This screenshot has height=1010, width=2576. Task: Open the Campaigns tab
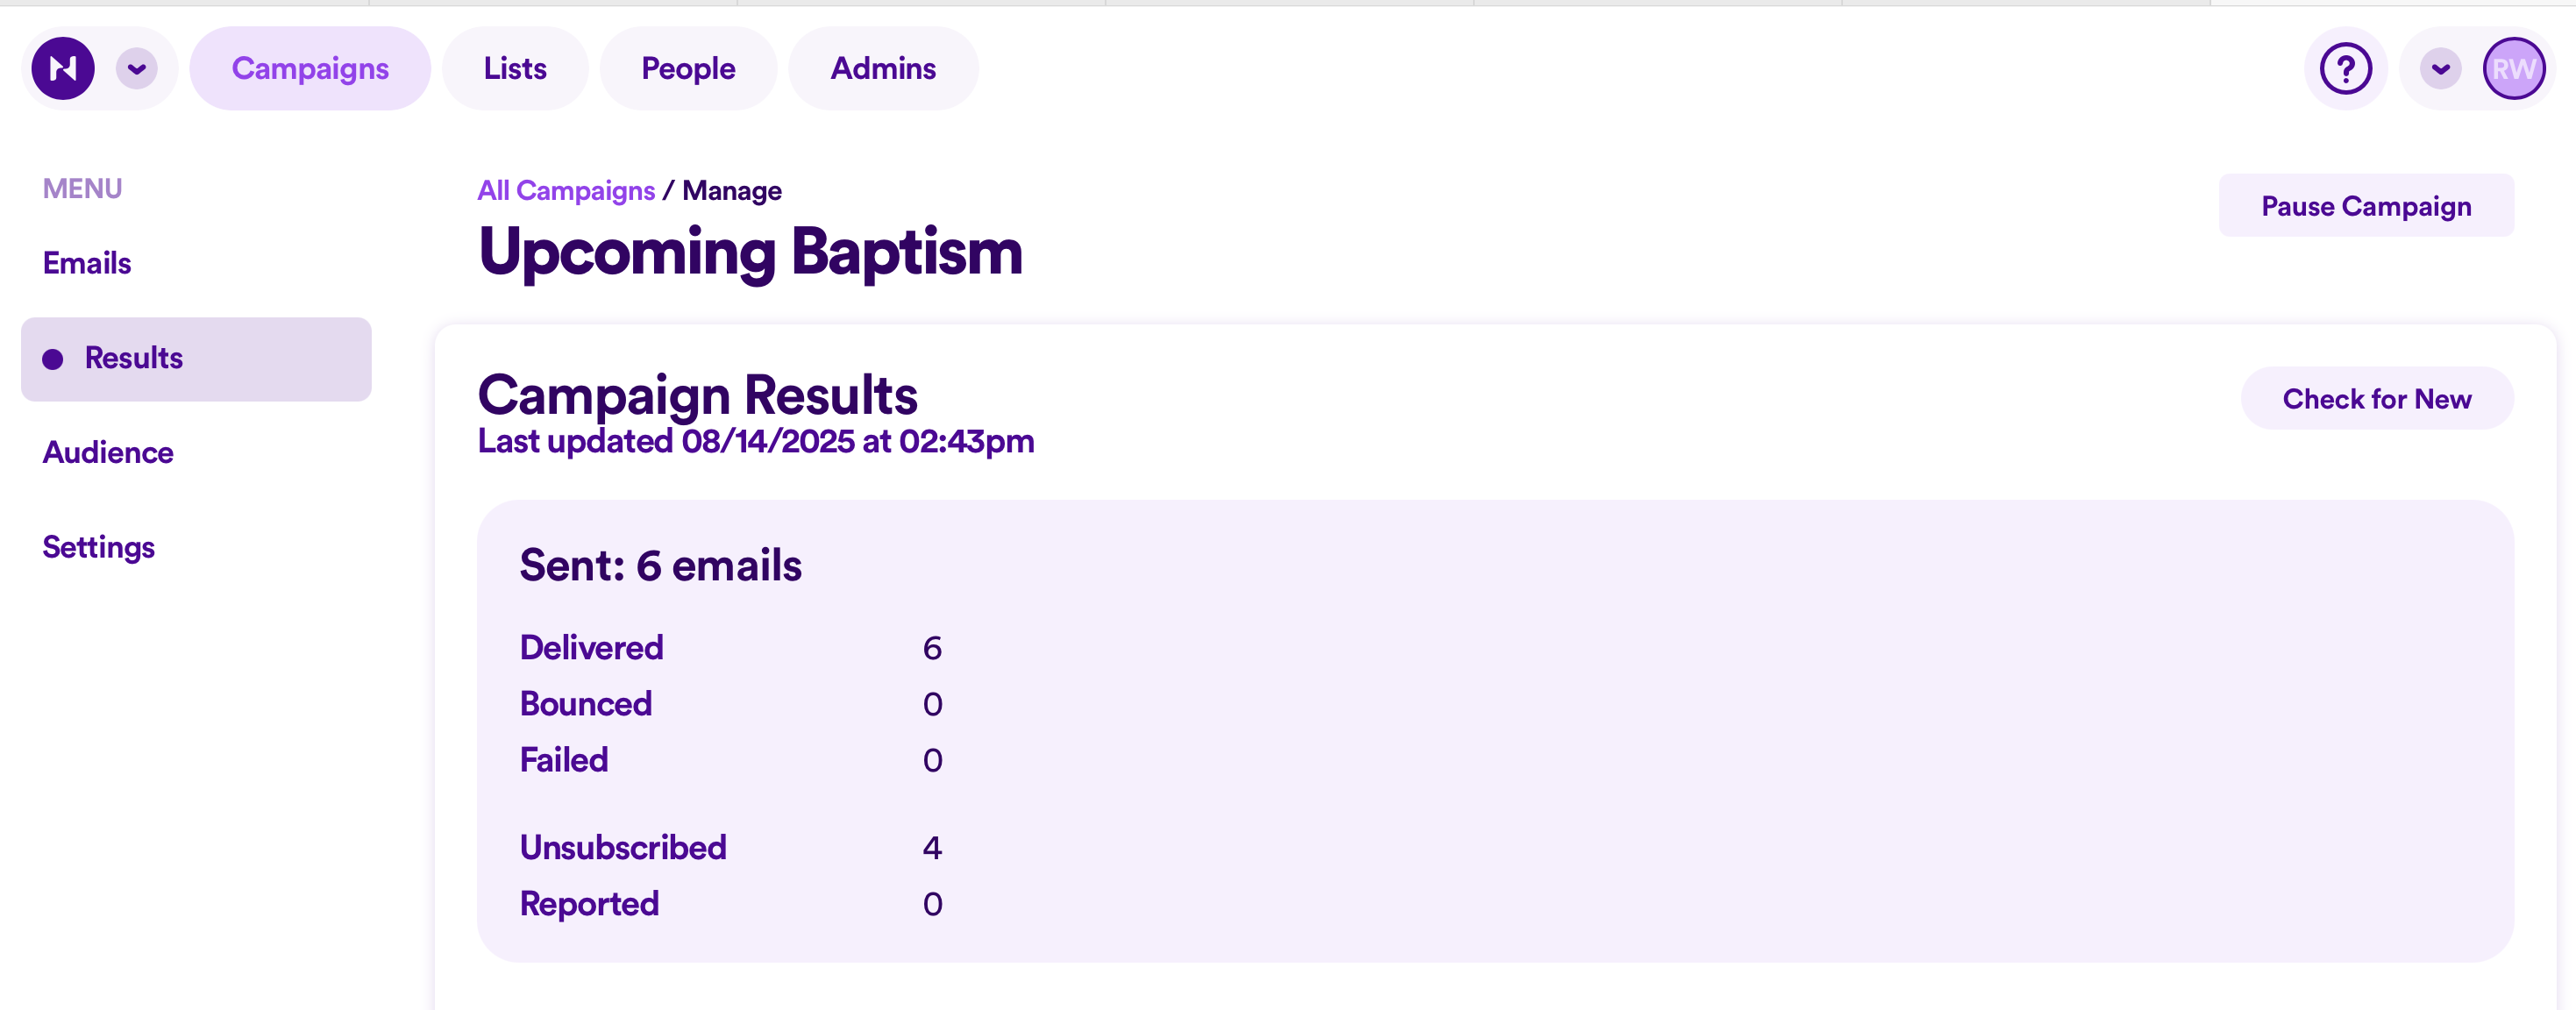point(310,69)
